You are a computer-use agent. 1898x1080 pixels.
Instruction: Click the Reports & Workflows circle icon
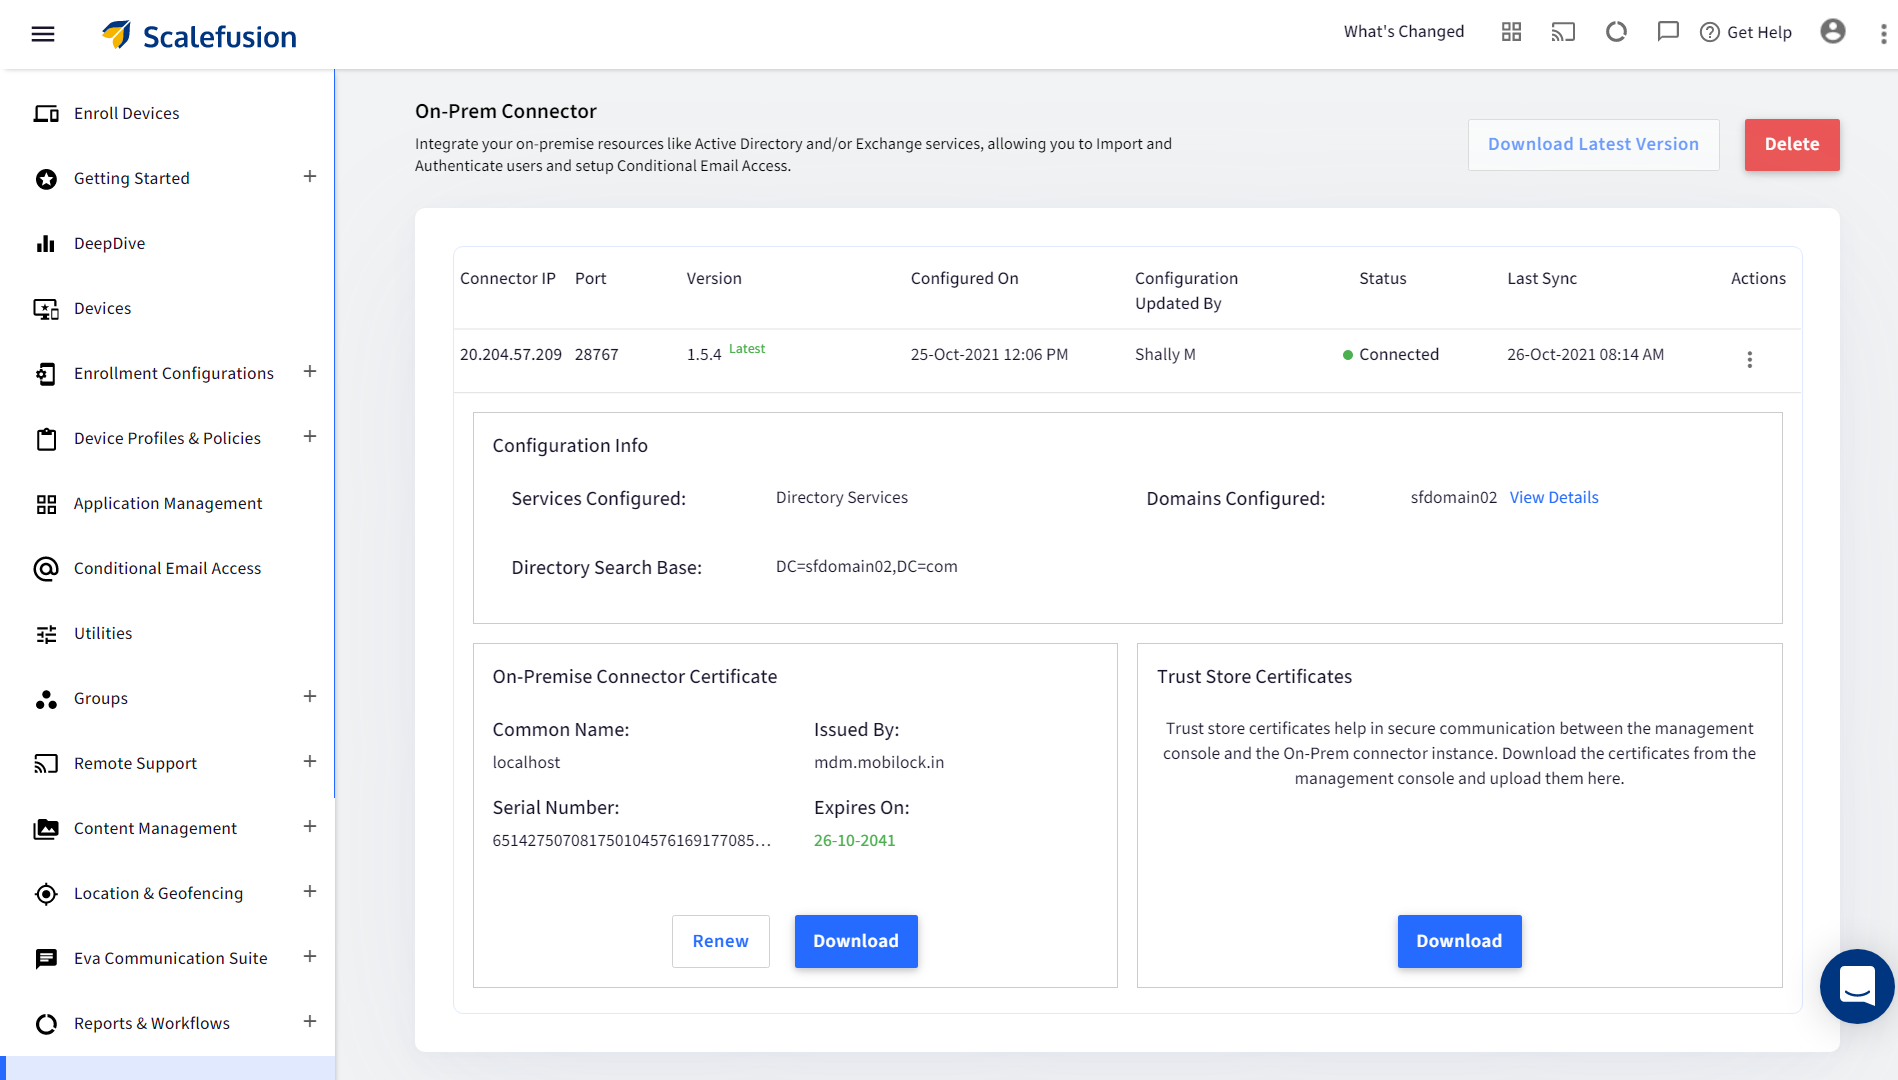[x=46, y=1024]
